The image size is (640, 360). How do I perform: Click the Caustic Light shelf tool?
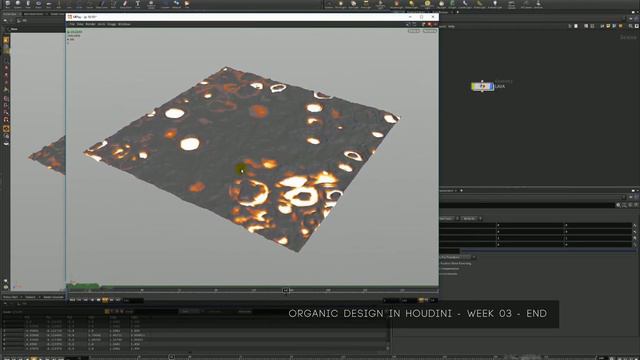465,4
